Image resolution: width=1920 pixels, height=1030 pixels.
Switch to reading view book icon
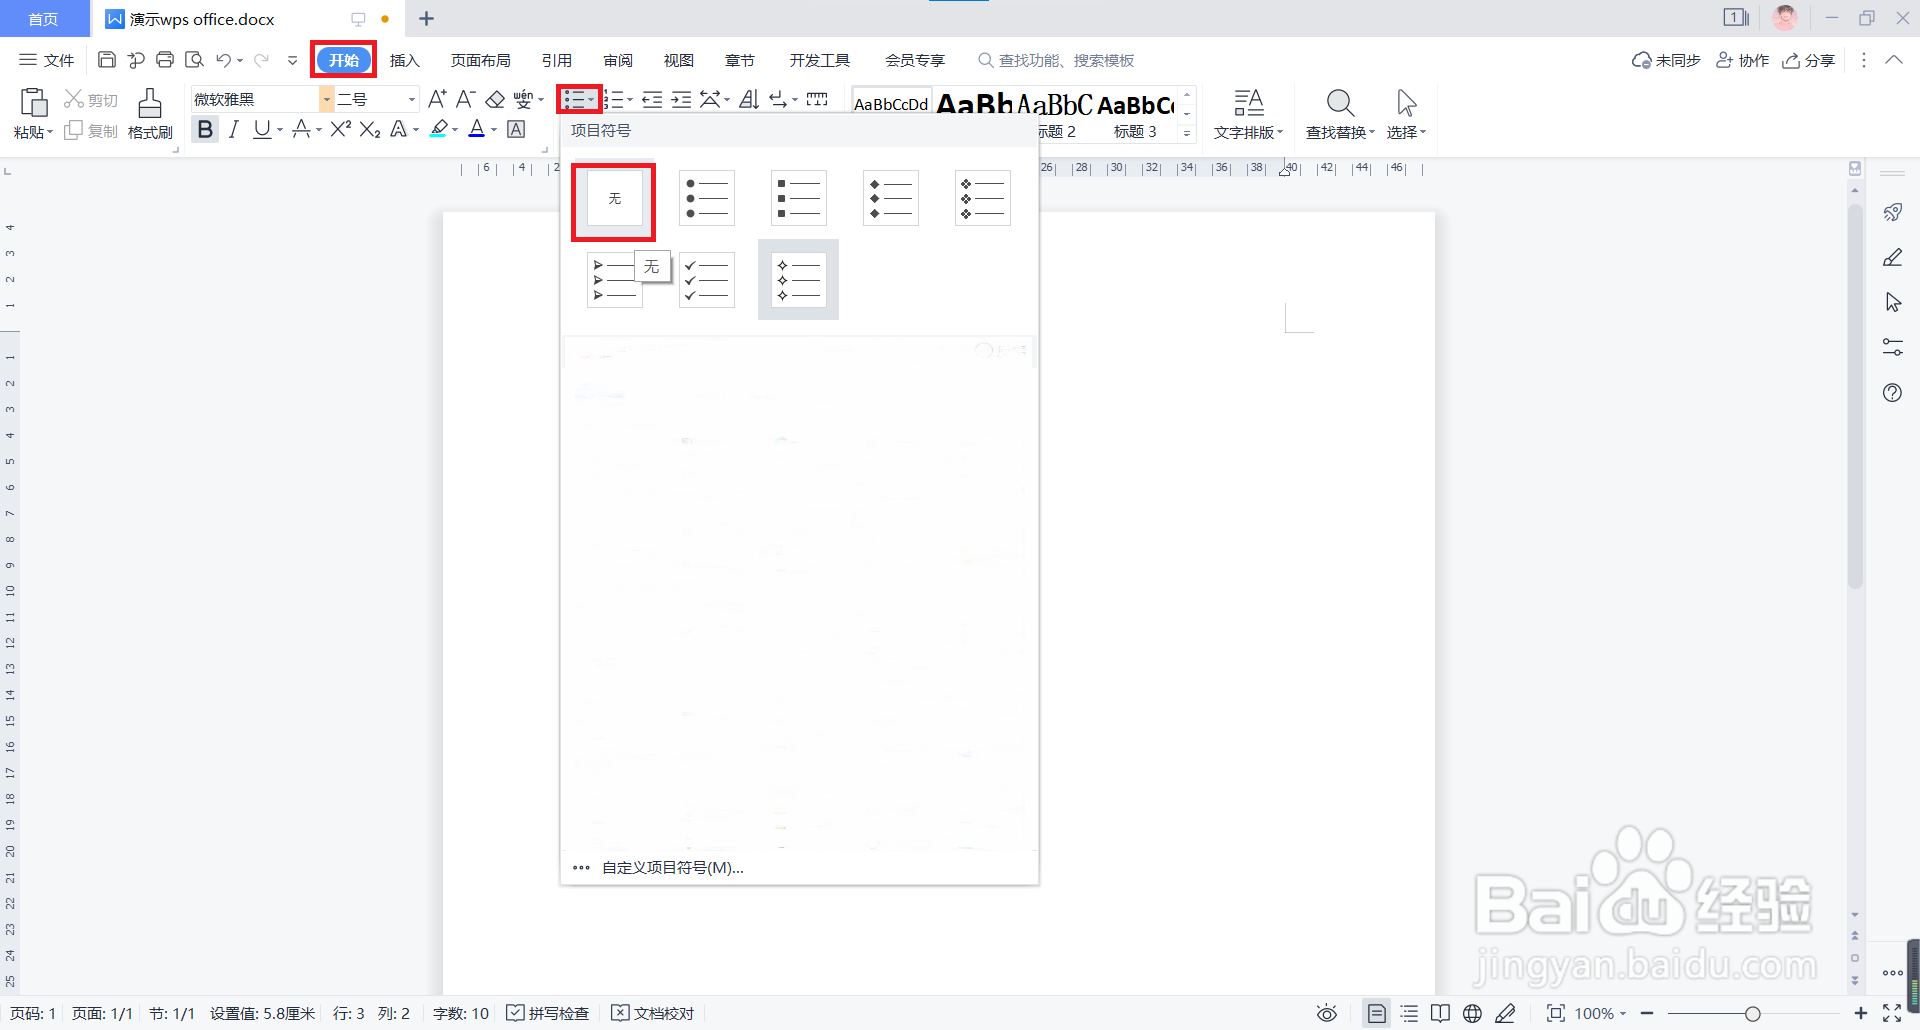pos(1440,1013)
